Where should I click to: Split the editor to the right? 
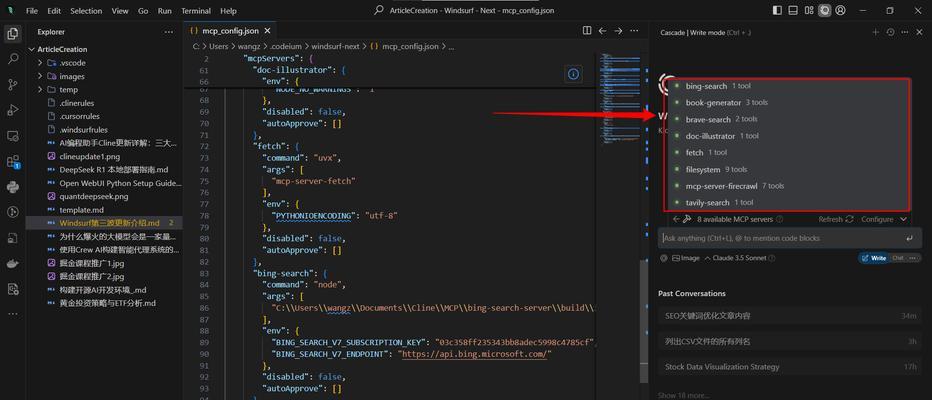pos(587,30)
